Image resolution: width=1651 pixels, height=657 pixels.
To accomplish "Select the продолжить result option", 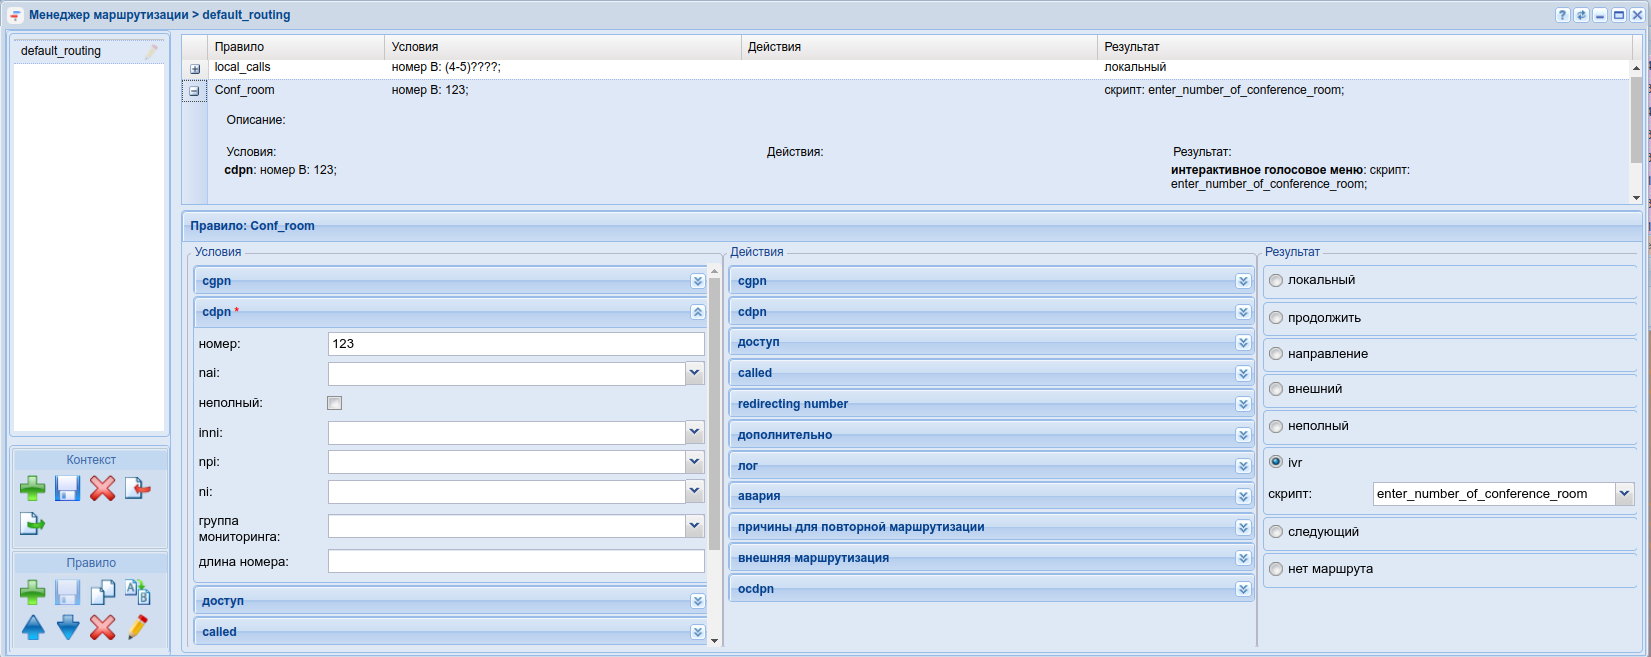I will (x=1276, y=318).
